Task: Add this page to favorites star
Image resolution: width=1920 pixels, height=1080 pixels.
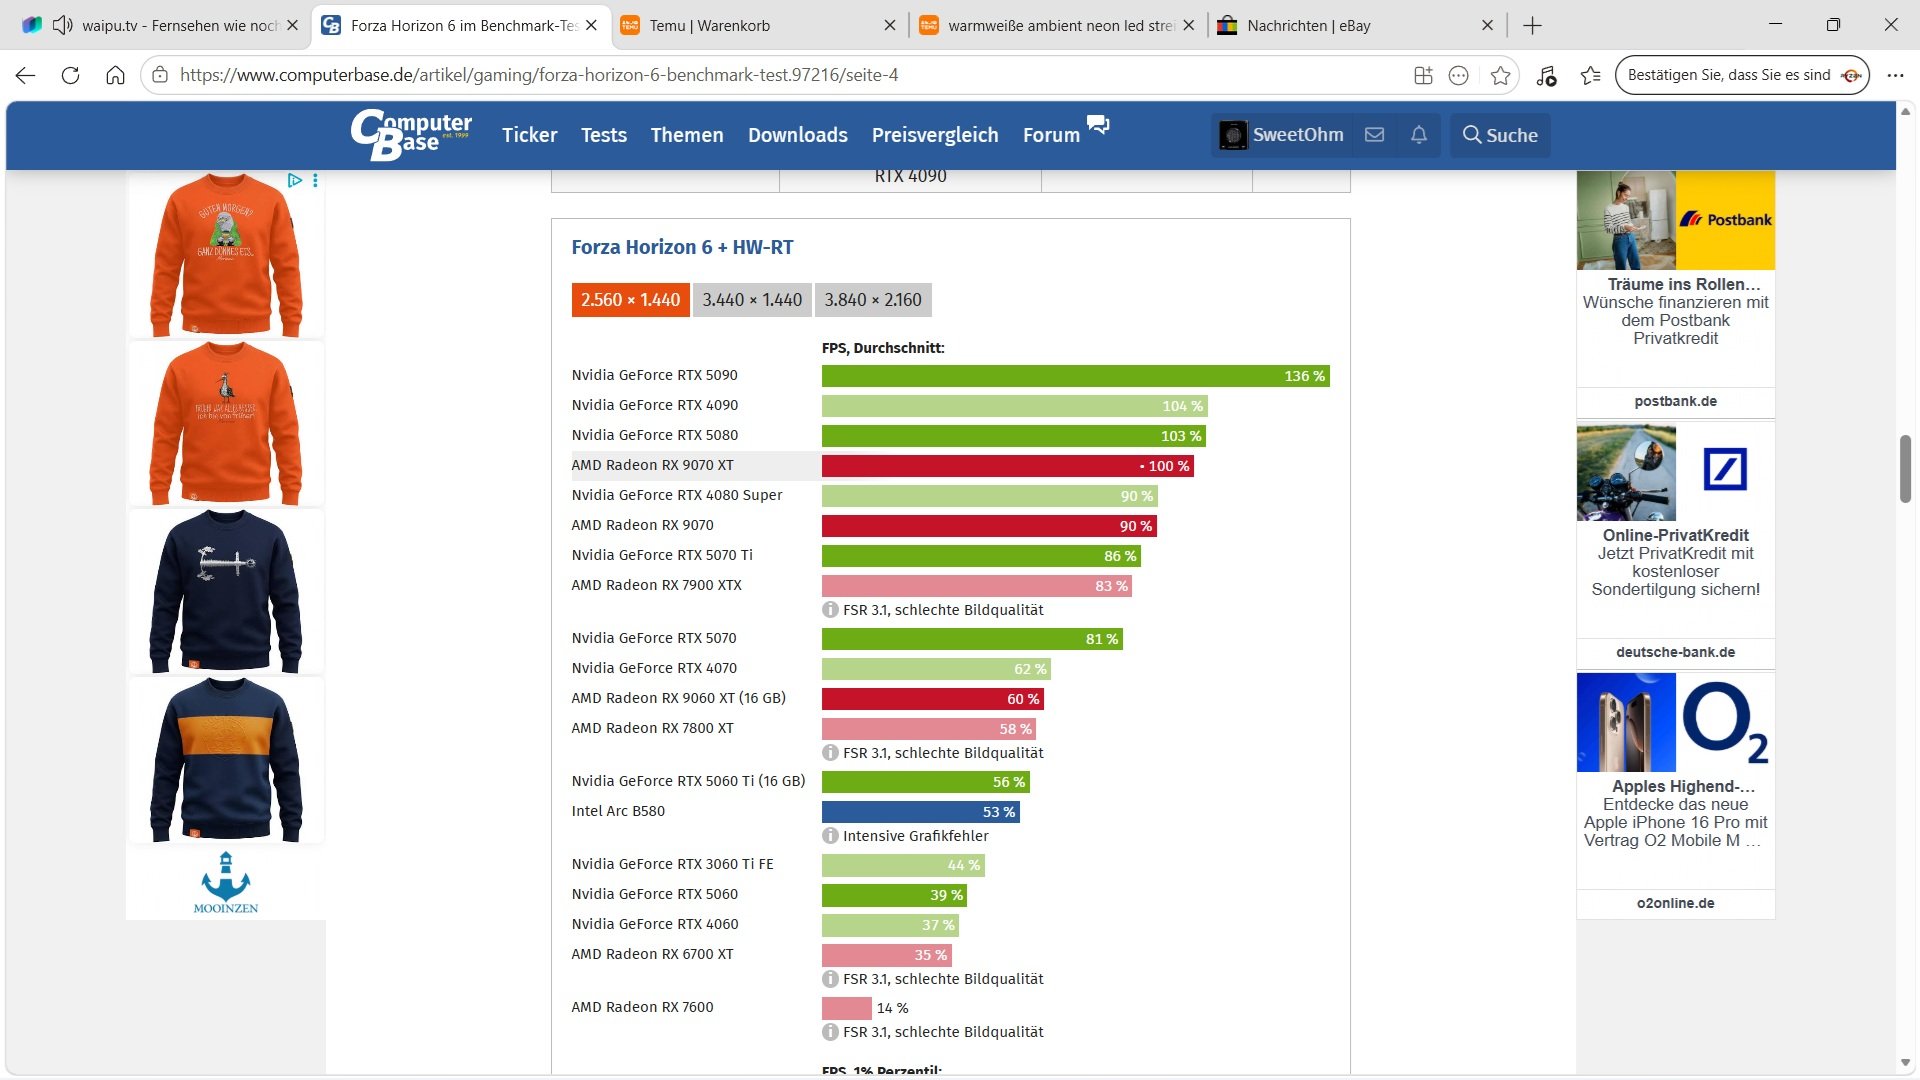Action: 1500,75
